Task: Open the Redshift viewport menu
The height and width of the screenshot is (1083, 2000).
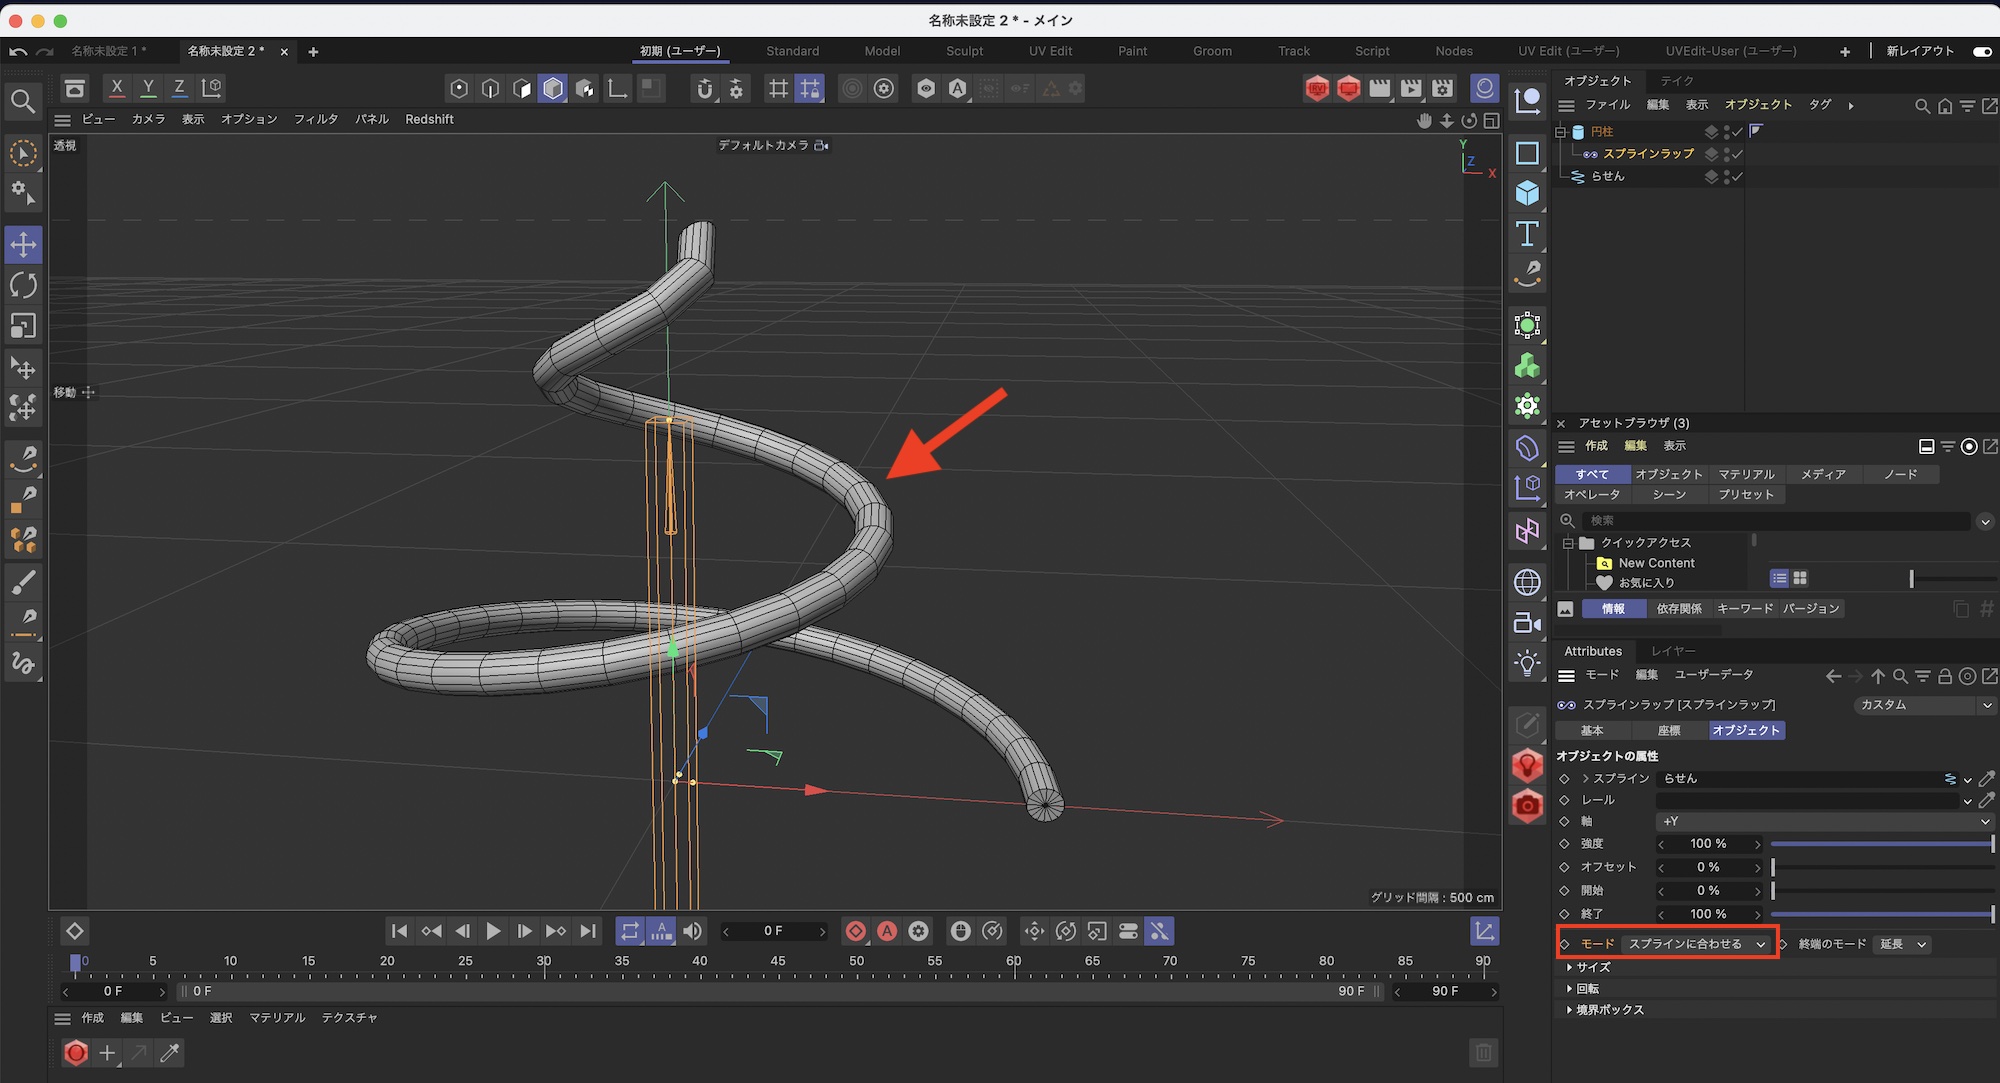Action: point(429,119)
